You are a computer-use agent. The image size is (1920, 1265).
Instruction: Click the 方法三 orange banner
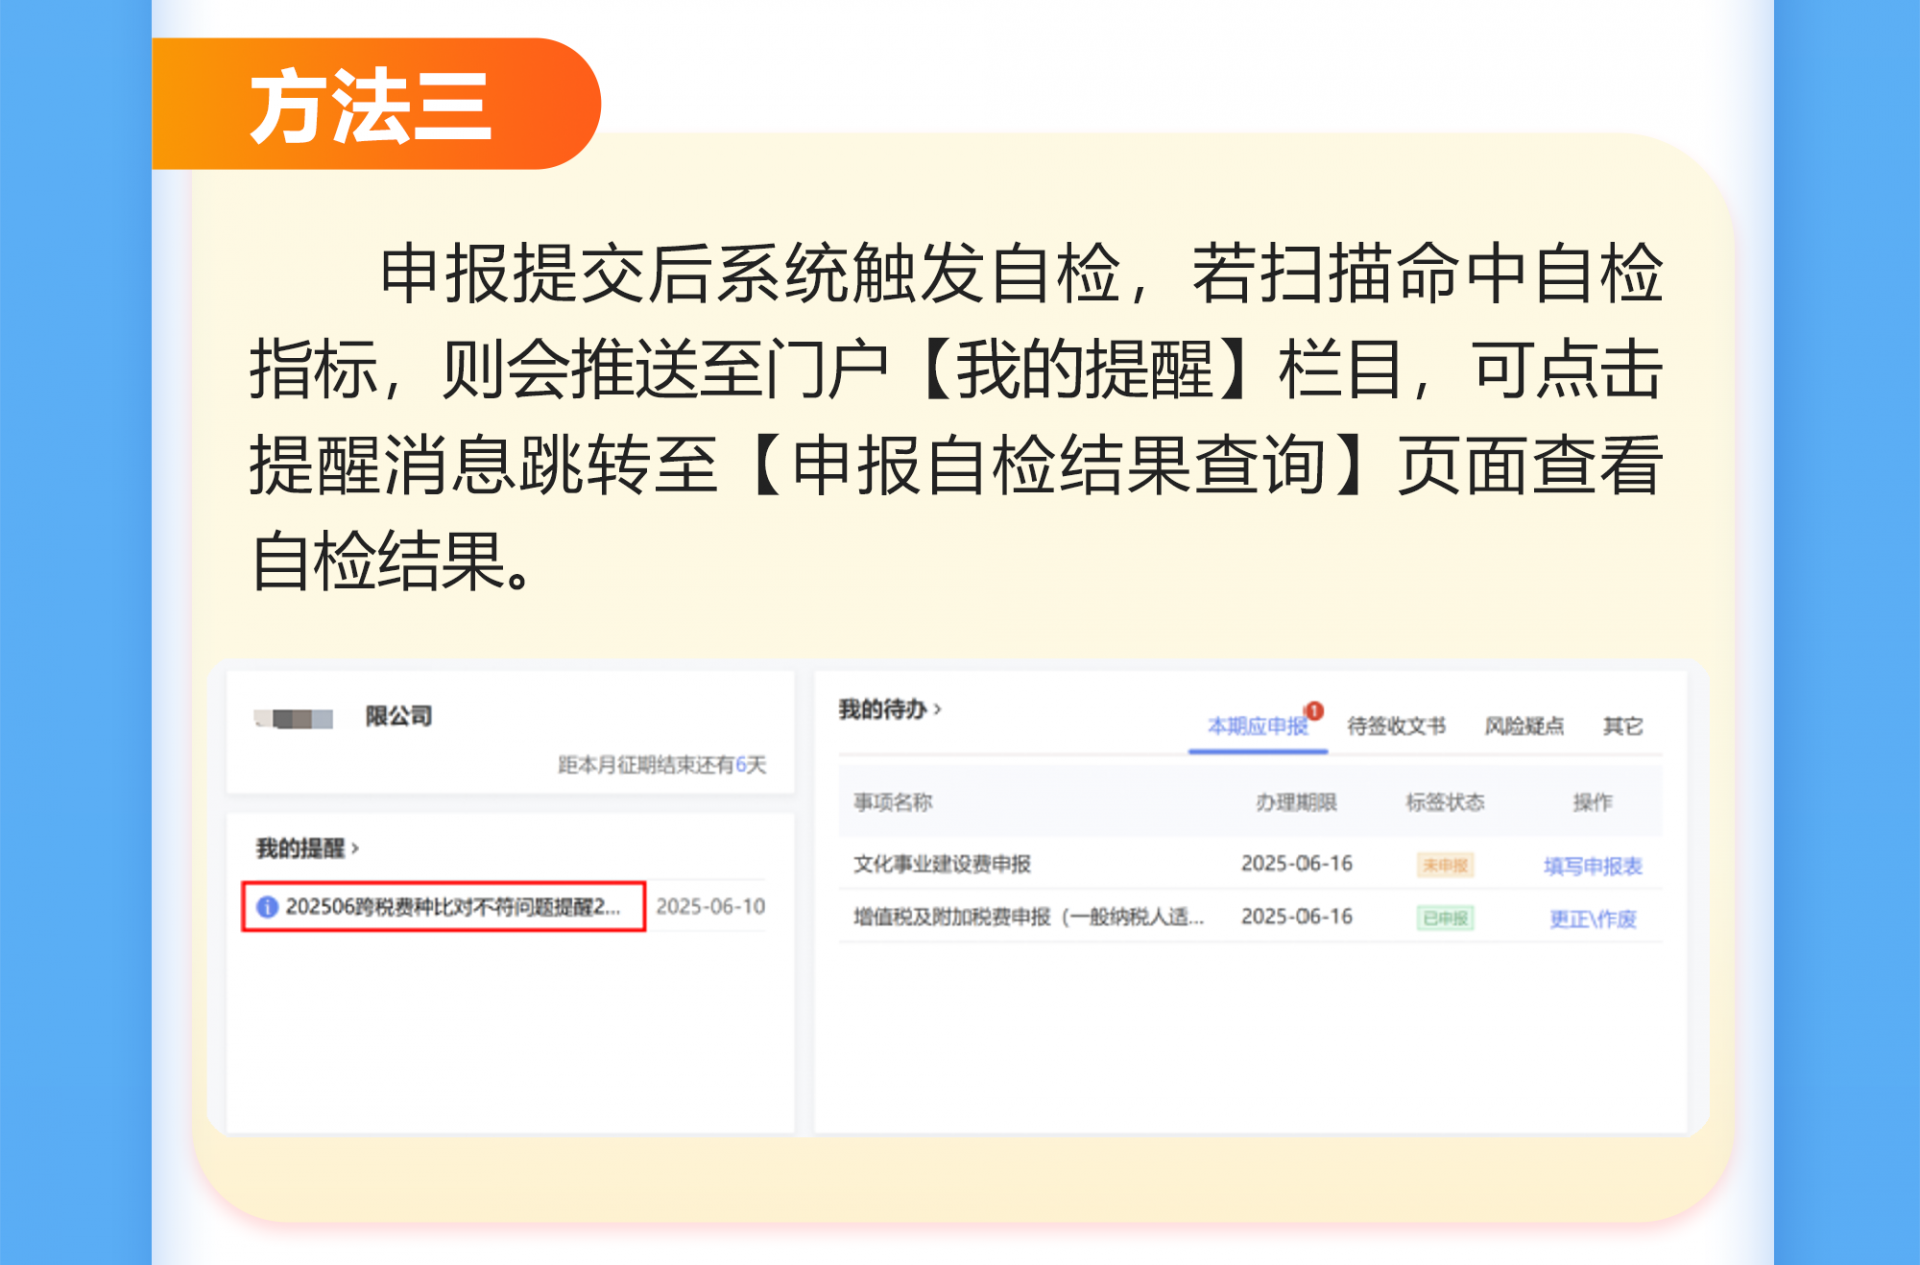tap(372, 105)
